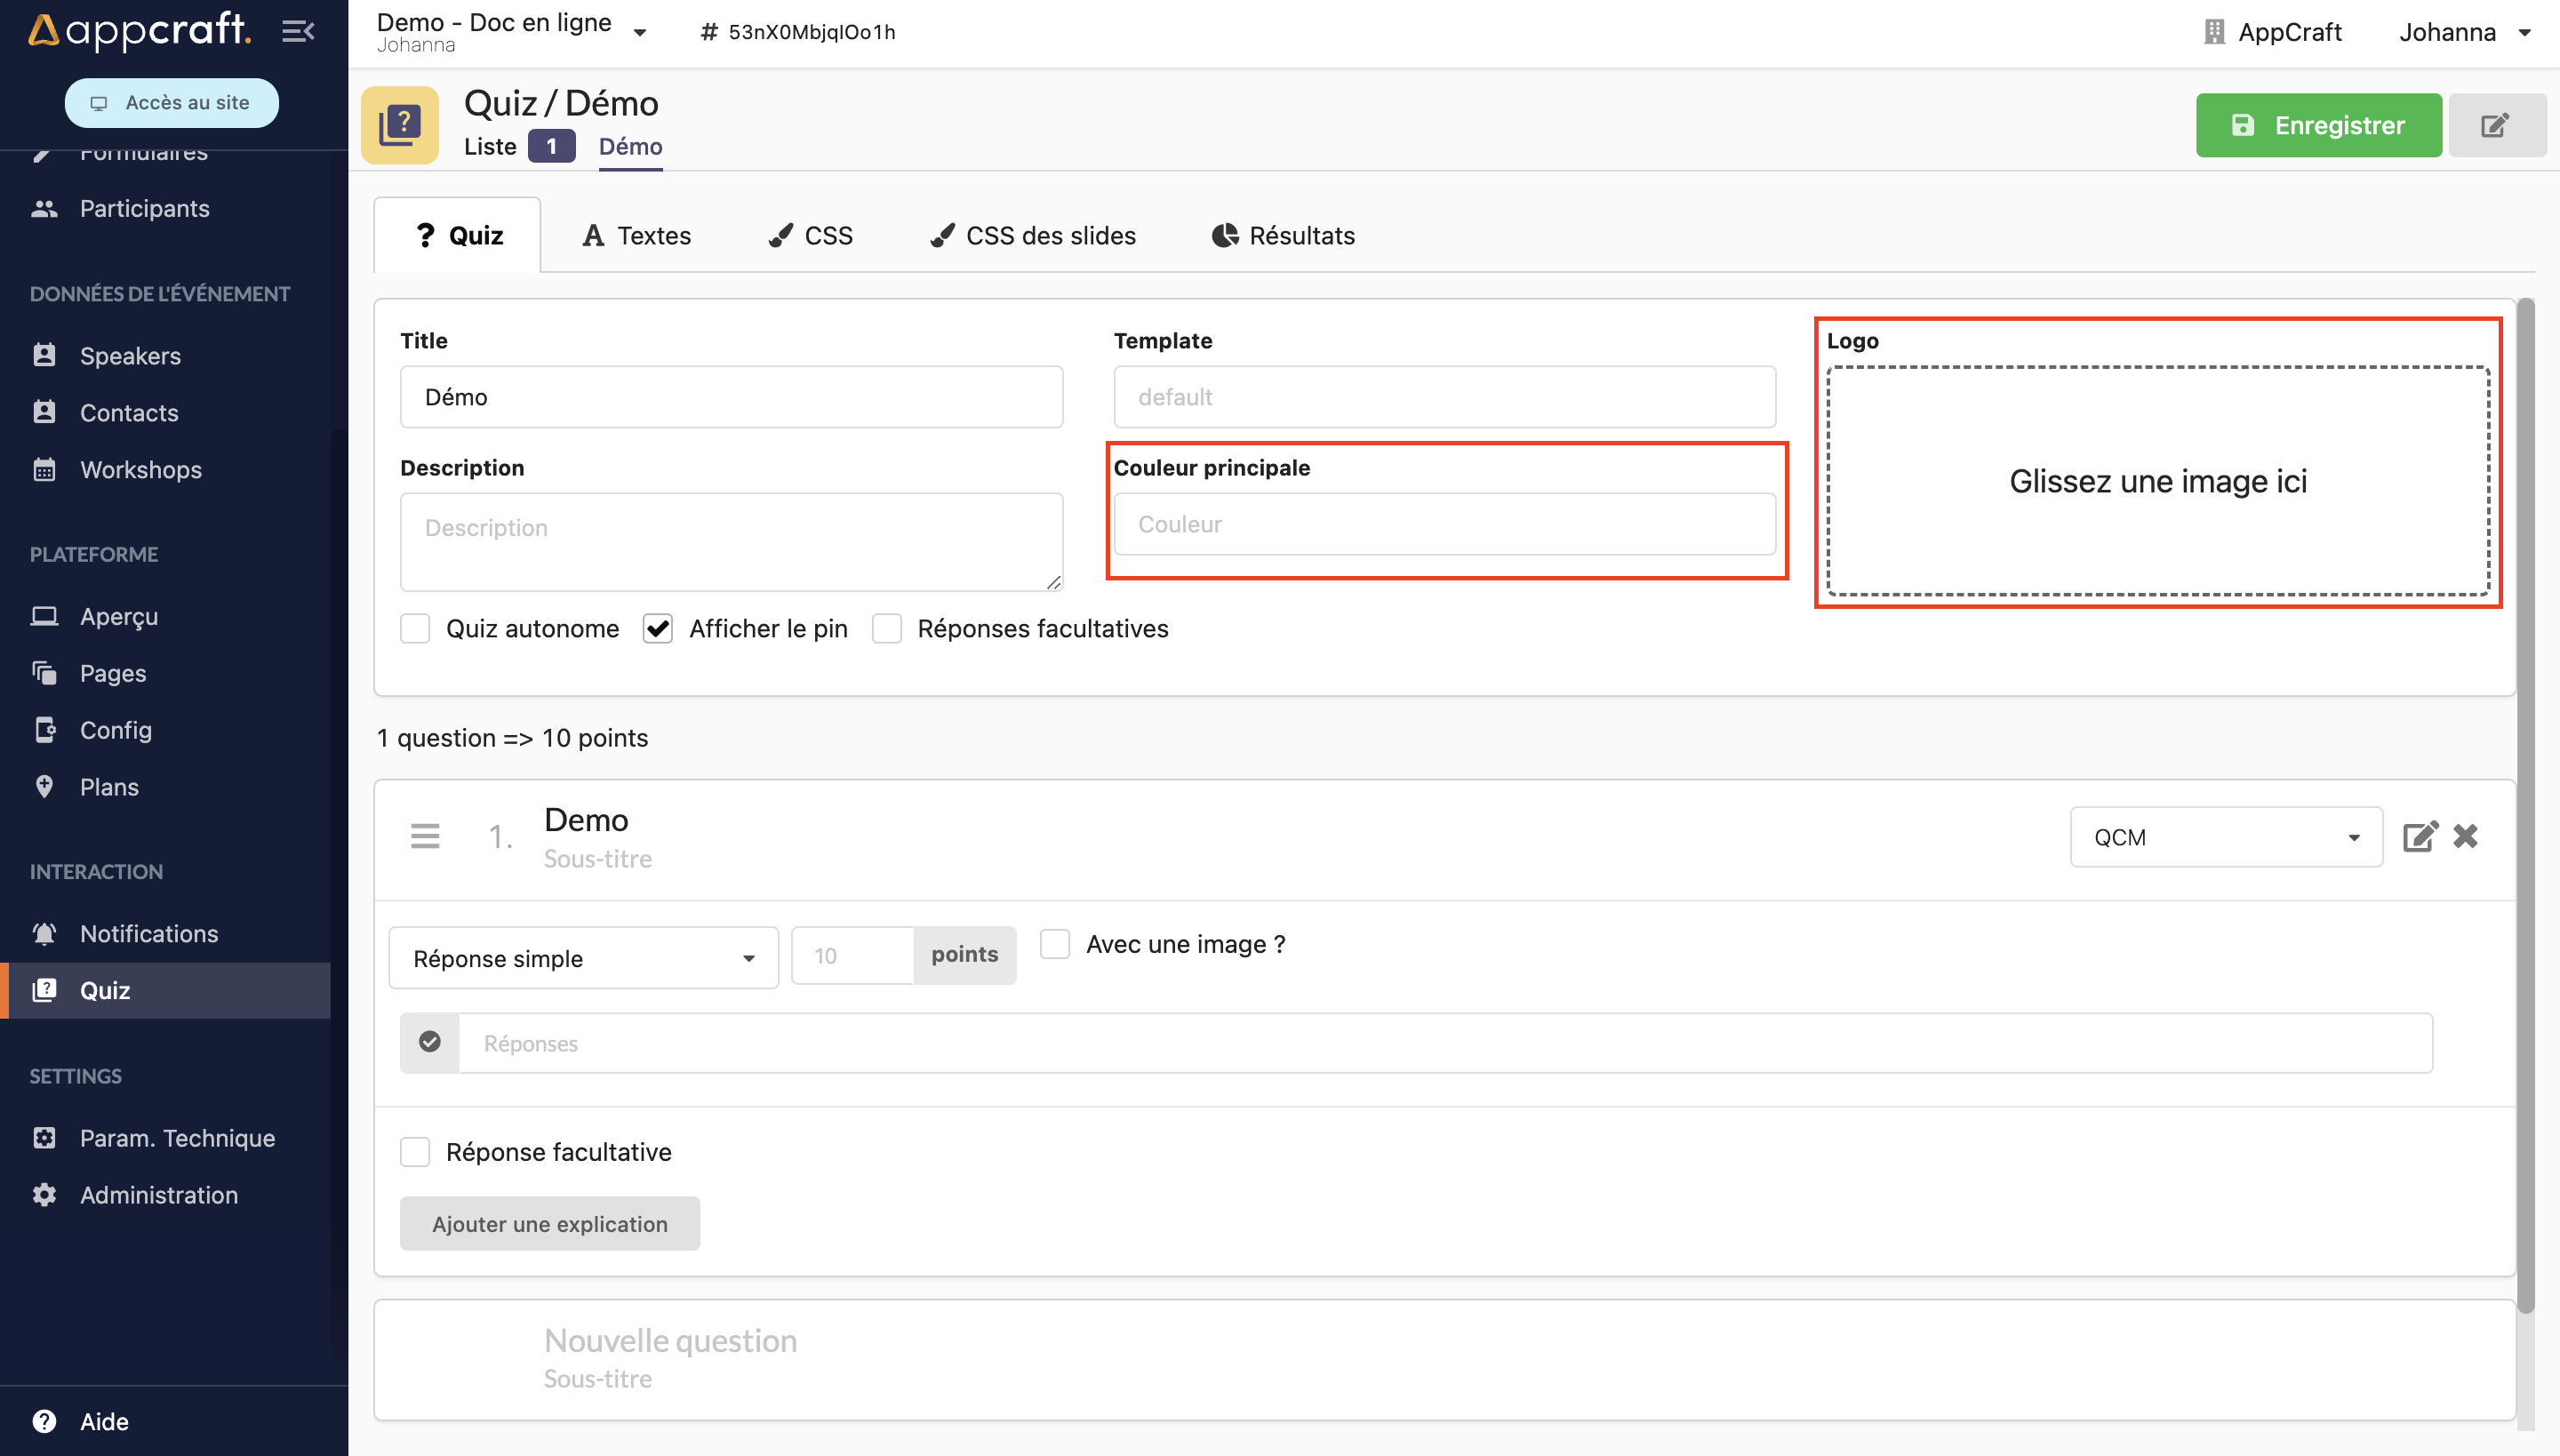Open the Résultats tab

pyautogui.click(x=1283, y=235)
